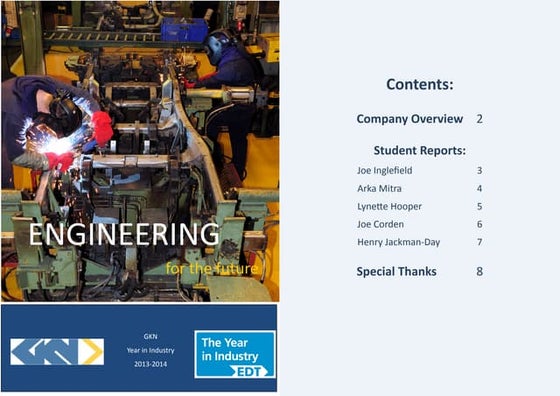Click the GKN logo
560x396 pixels.
pyautogui.click(x=57, y=352)
